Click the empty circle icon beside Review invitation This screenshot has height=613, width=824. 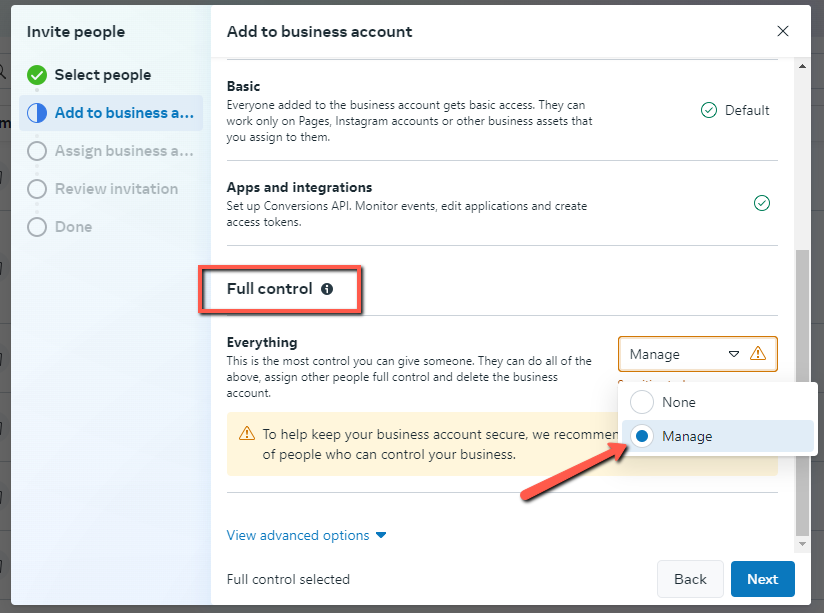[x=37, y=189]
